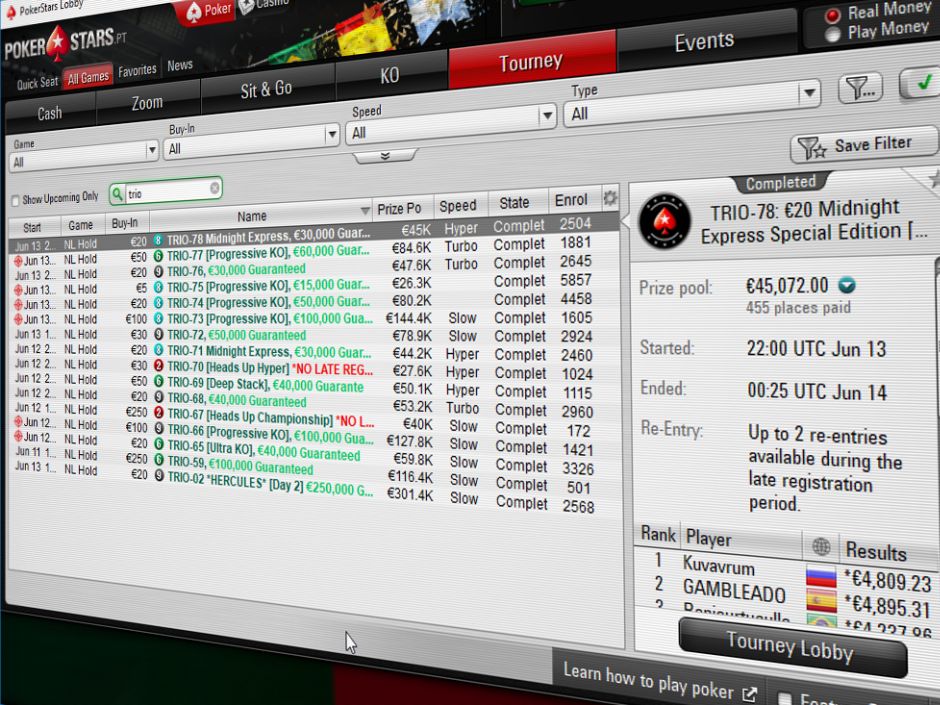Viewport: 940px width, 705px height.
Task: Click the Spanish flag next to GAMBLEADO
Action: pos(821,601)
